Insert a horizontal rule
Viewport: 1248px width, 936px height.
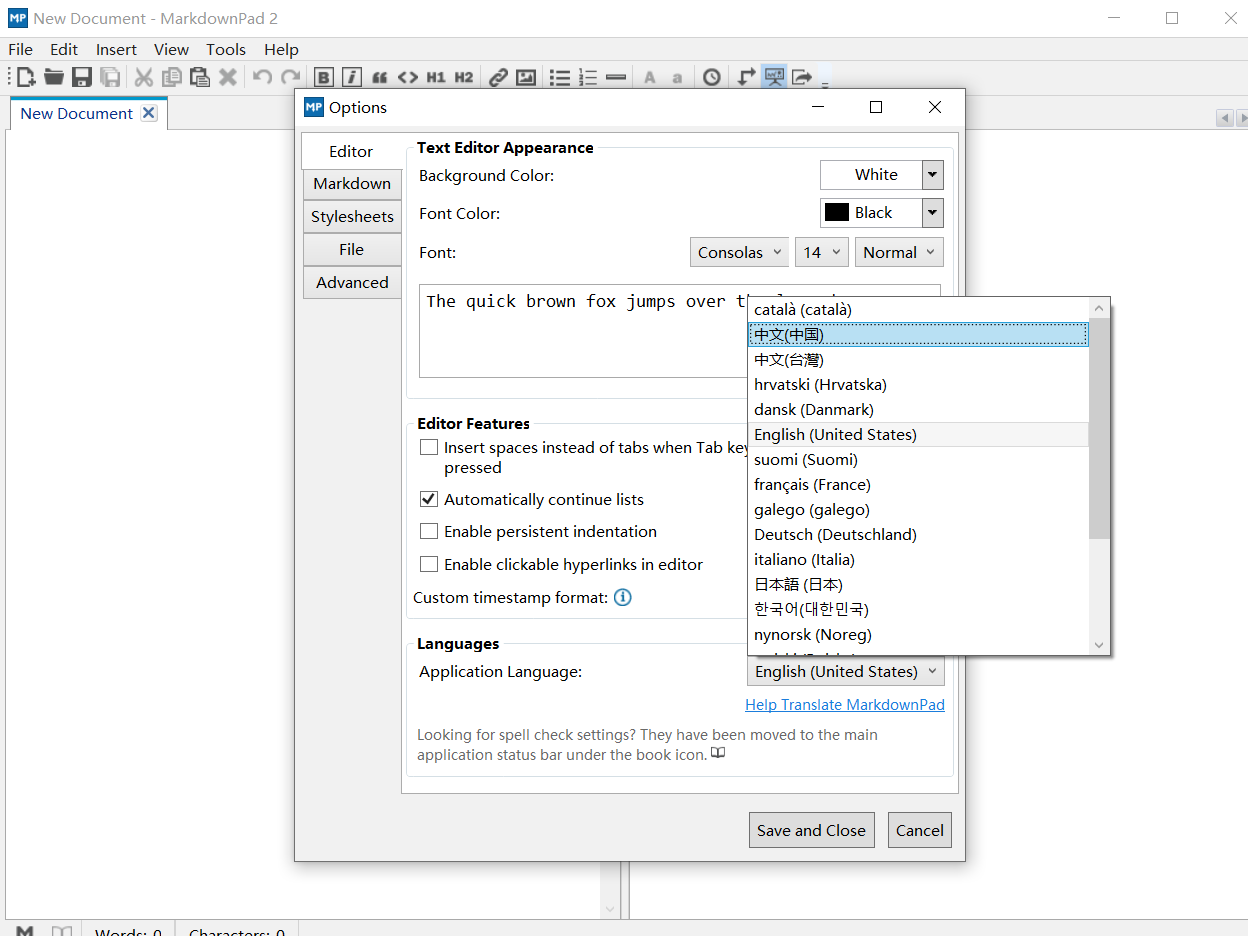pyautogui.click(x=616, y=77)
